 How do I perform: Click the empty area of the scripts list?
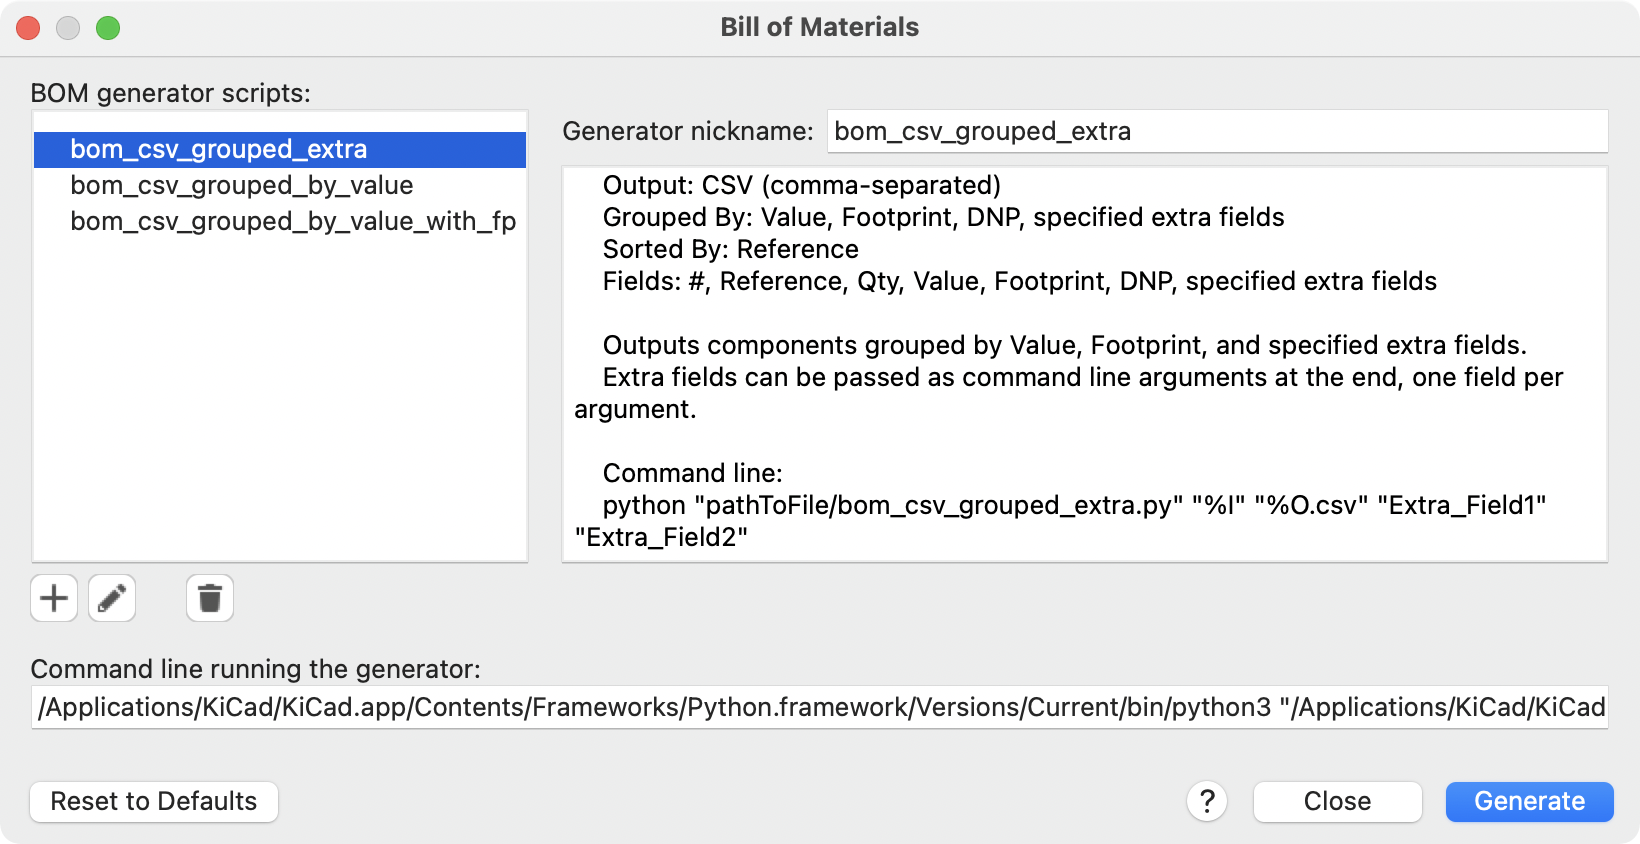click(280, 400)
